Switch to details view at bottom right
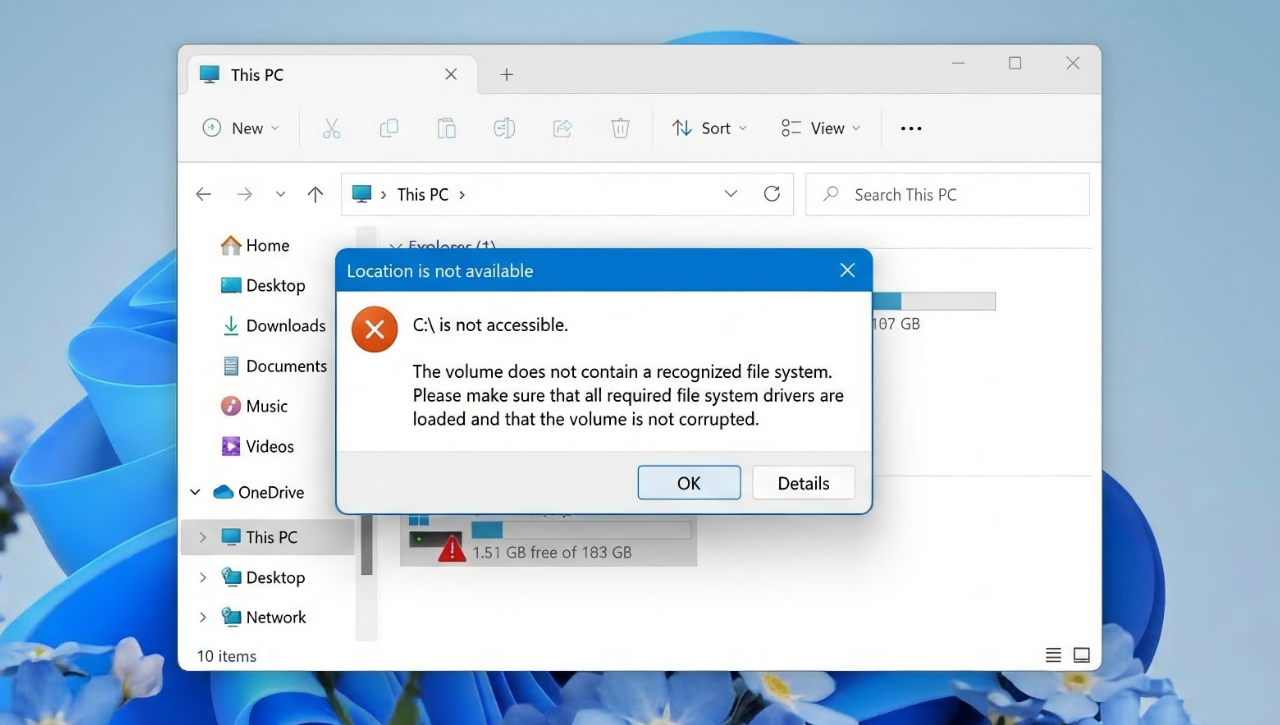Viewport: 1280px width, 725px height. pos(1053,655)
